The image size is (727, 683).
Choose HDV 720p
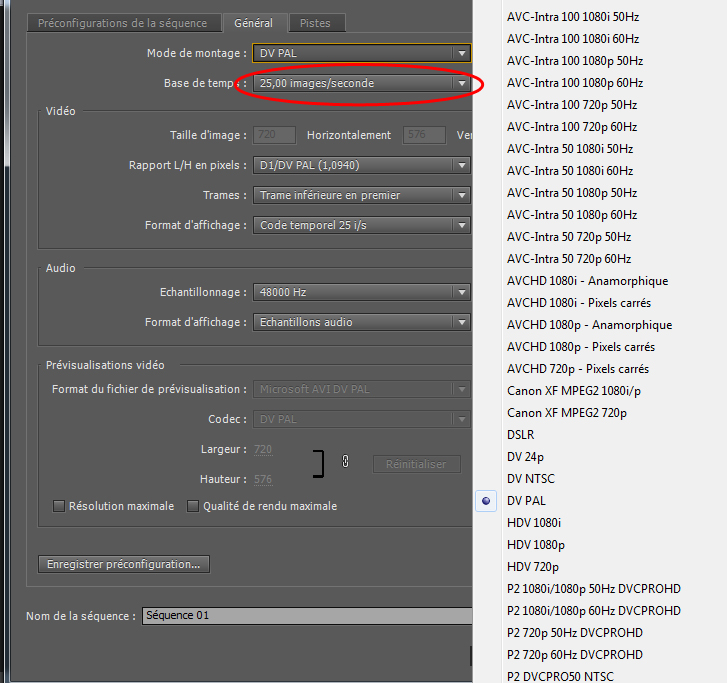(x=533, y=567)
